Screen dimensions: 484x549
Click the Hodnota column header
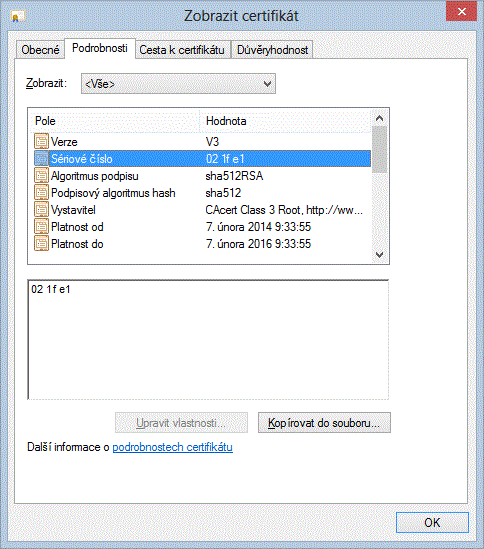click(285, 121)
